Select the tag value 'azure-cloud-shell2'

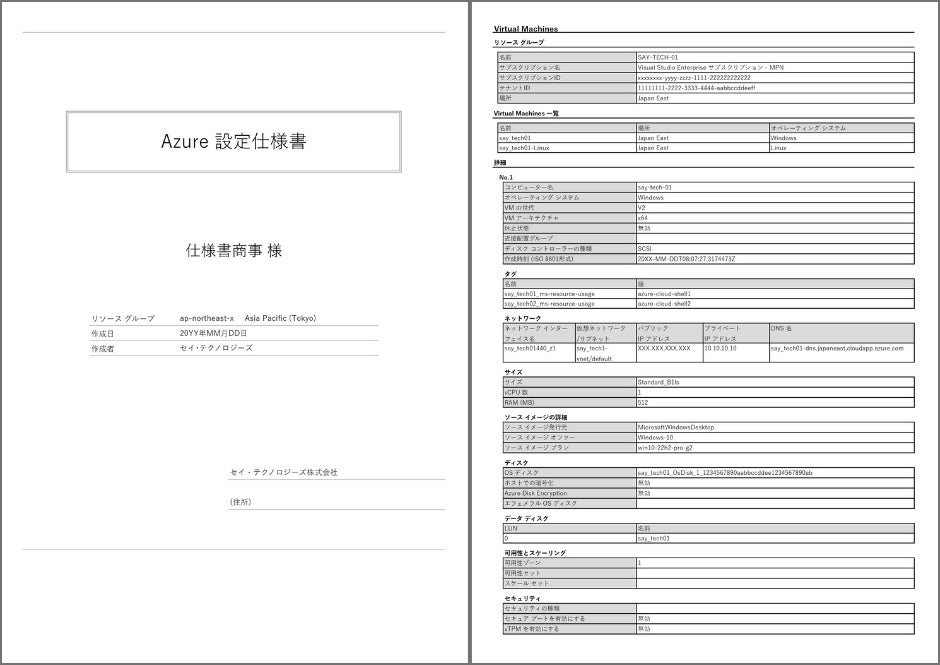click(x=664, y=304)
